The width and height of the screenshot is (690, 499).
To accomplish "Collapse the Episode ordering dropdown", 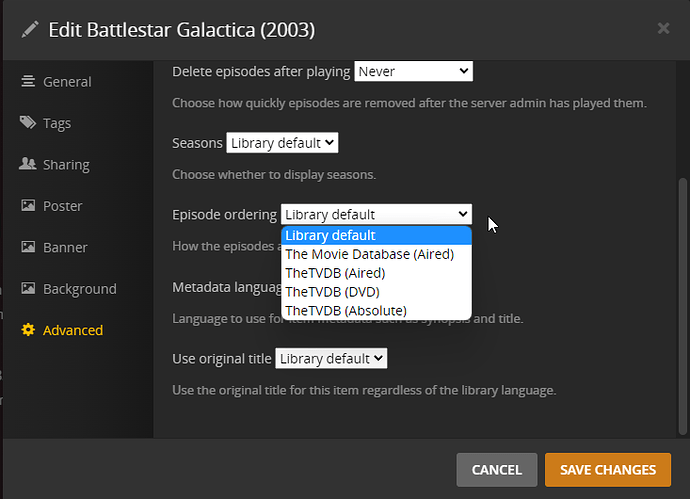I will [376, 214].
